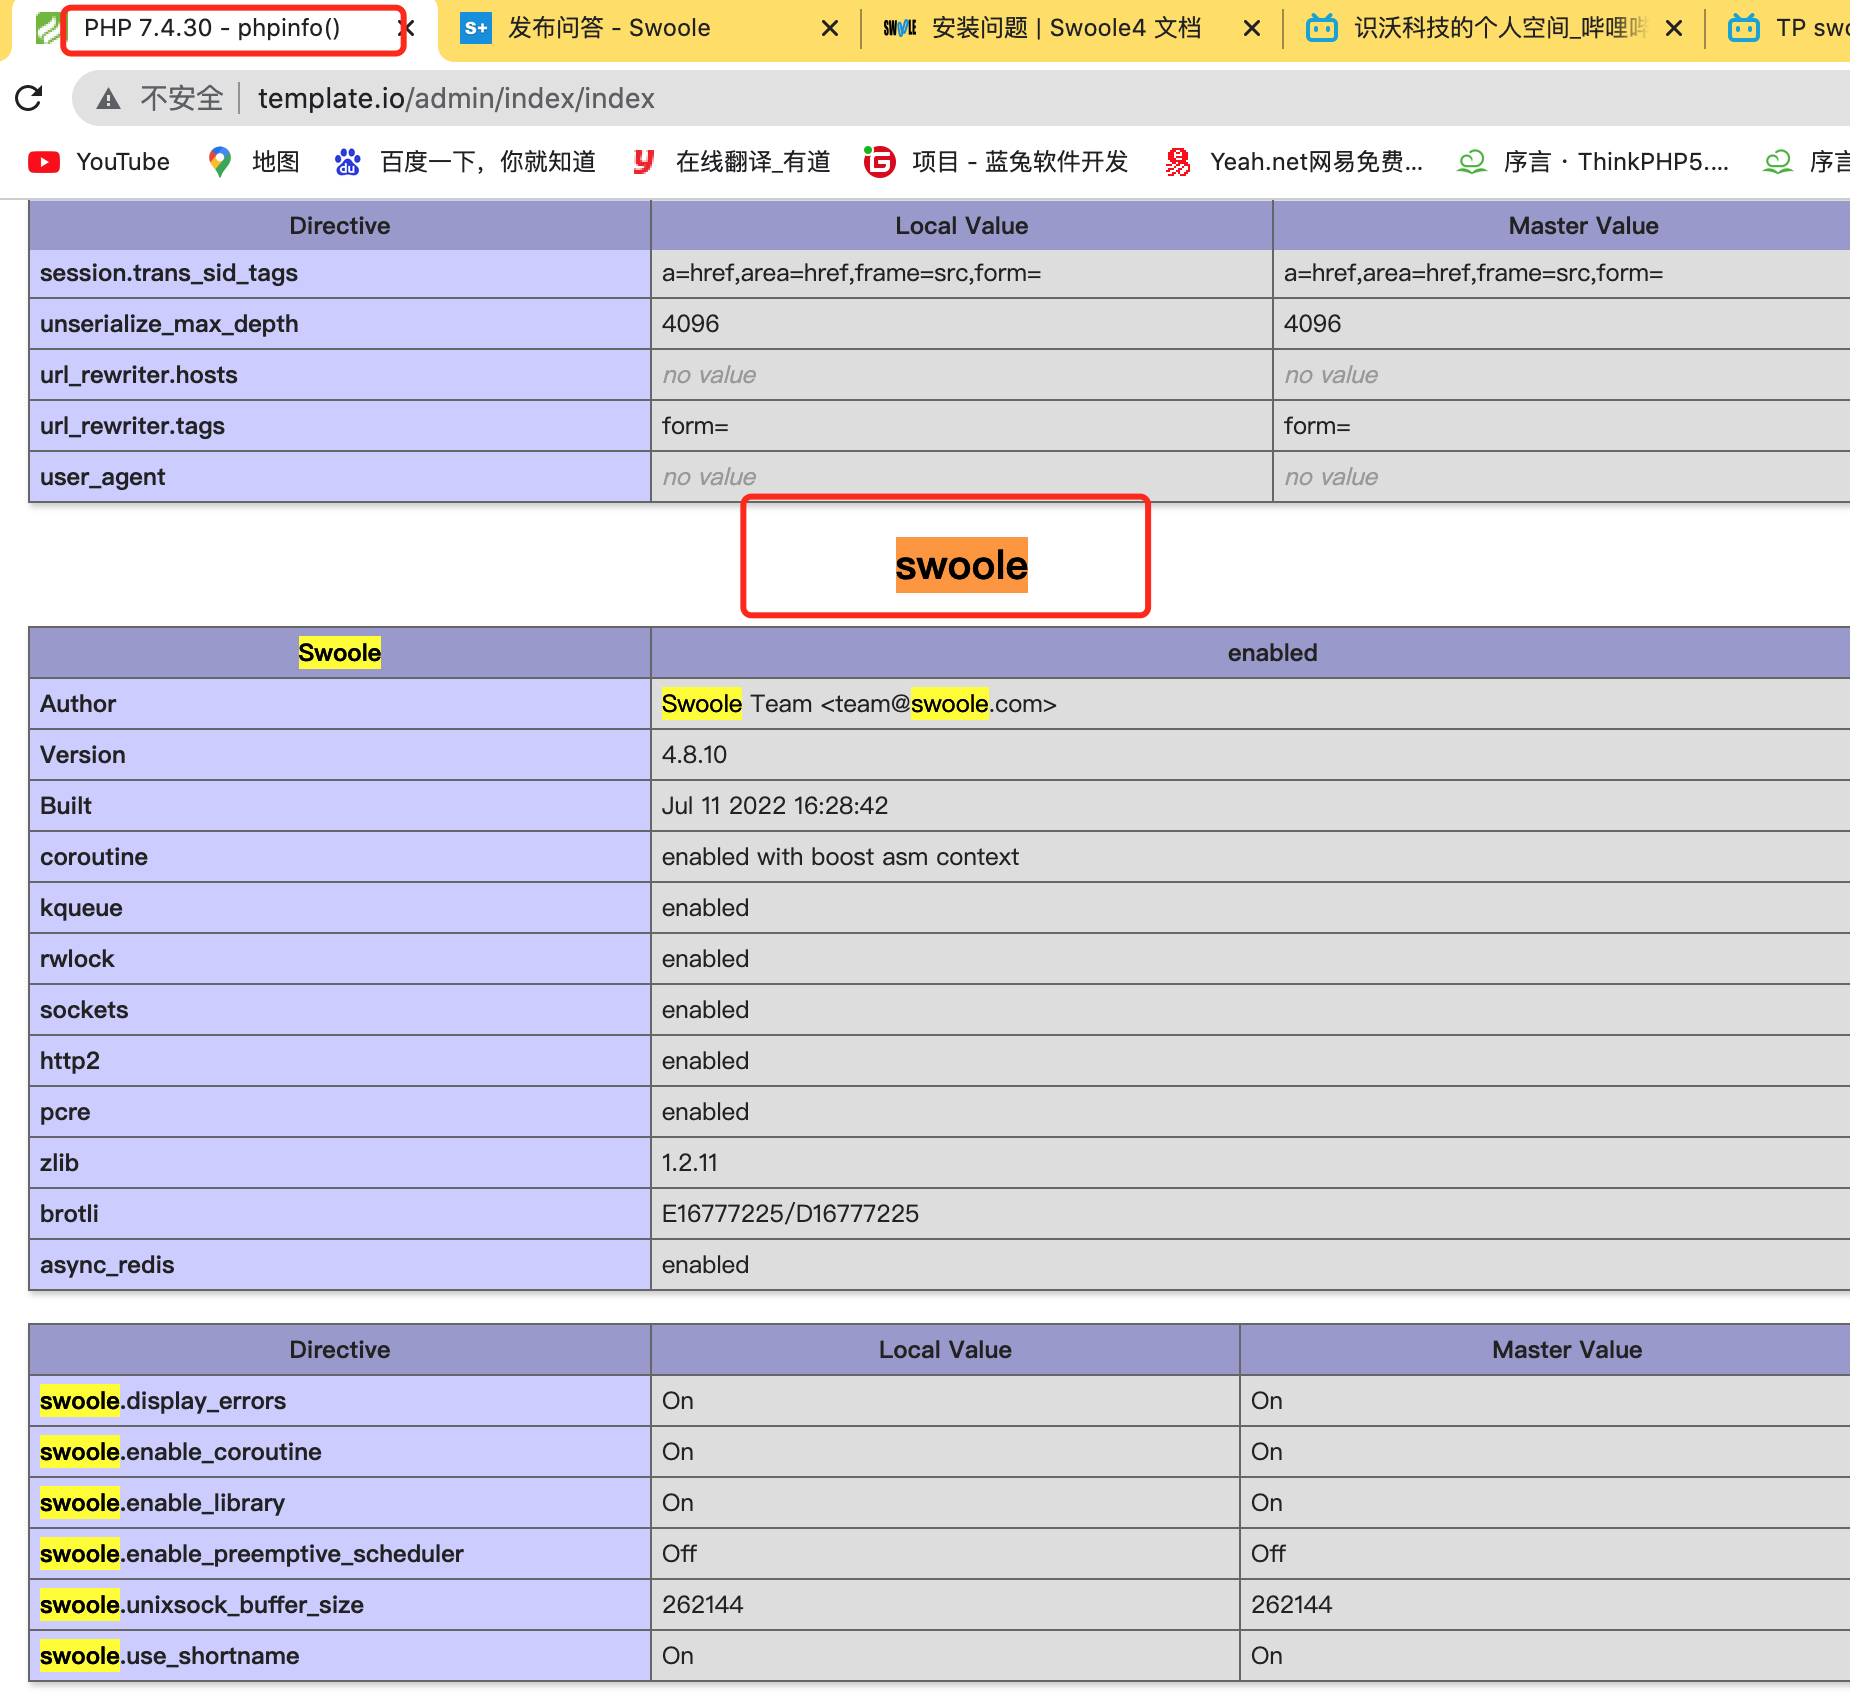Click the swoole.use_shortname directive
1850x1704 pixels.
click(170, 1656)
